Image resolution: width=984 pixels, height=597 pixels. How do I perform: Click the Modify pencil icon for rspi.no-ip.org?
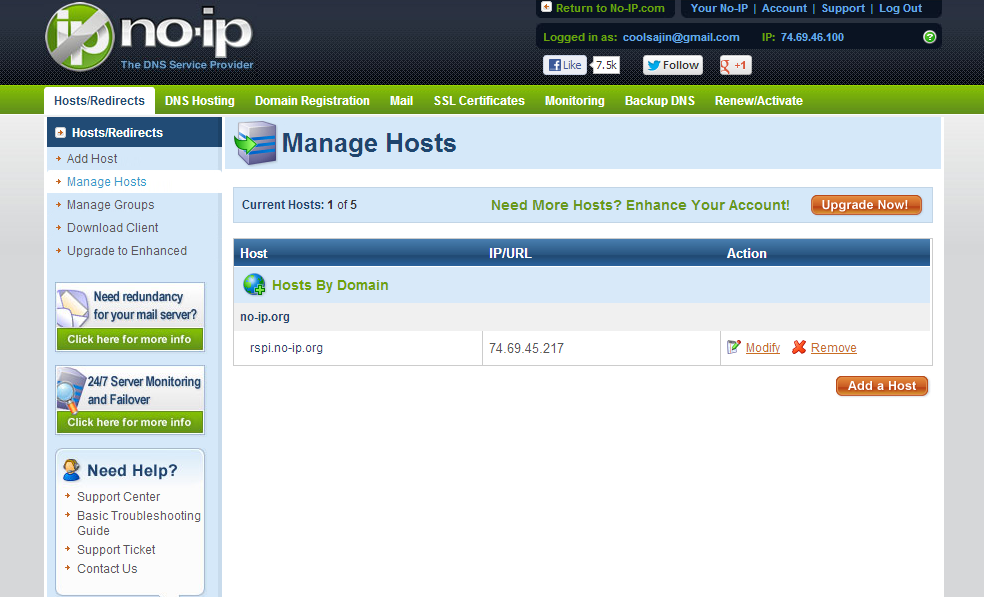tap(734, 347)
